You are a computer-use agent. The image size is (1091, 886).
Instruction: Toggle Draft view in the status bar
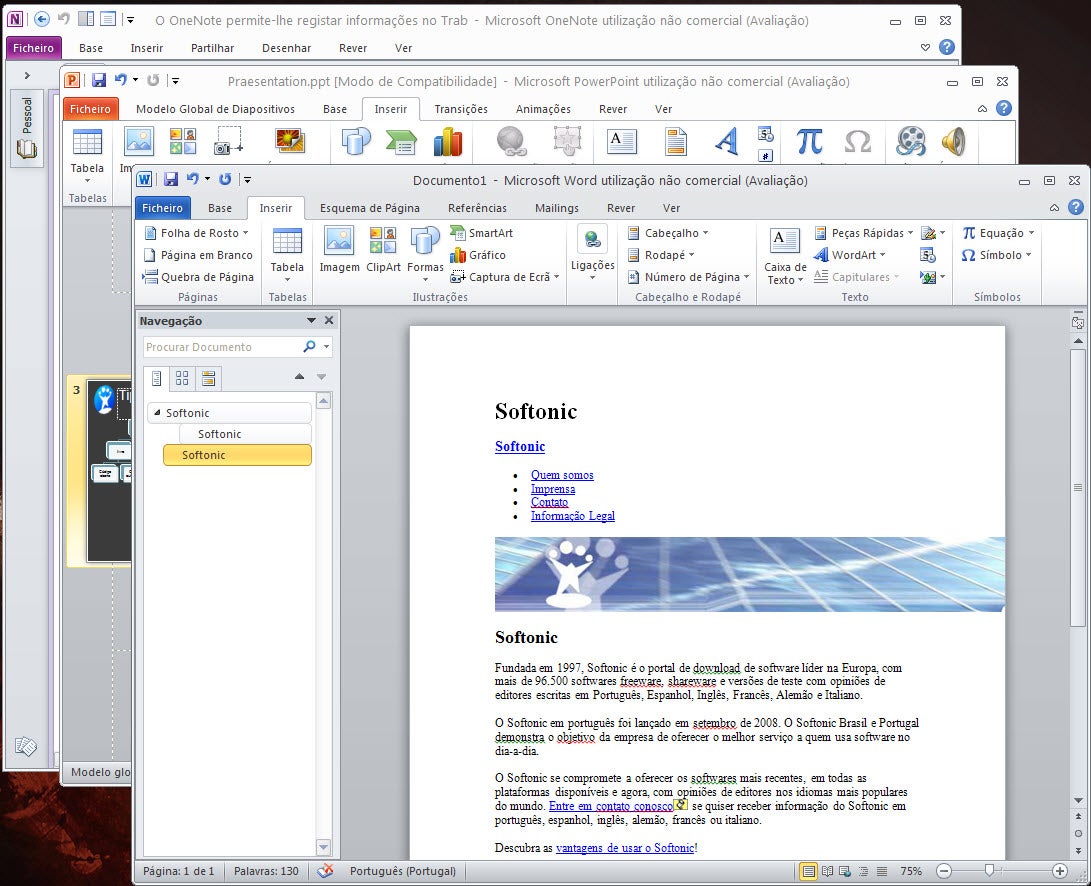(x=881, y=871)
